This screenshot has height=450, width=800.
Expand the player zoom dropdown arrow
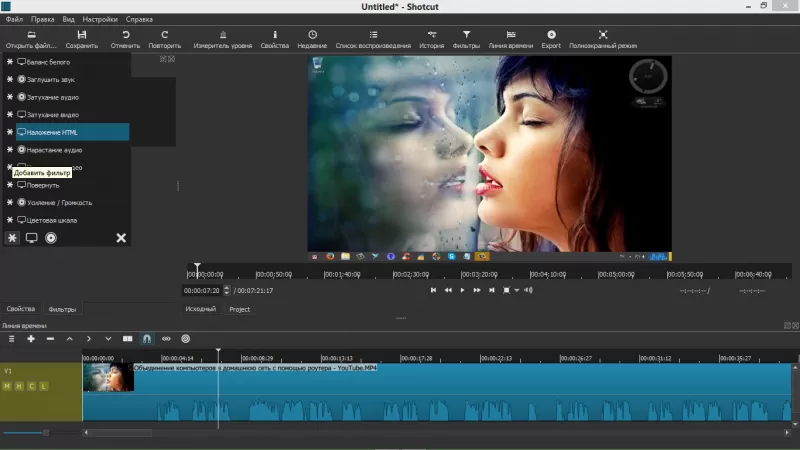coord(517,290)
